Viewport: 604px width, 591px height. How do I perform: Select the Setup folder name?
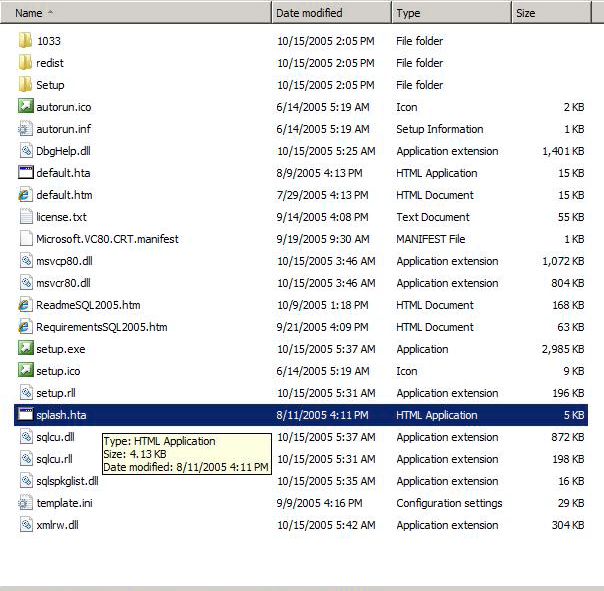50,85
